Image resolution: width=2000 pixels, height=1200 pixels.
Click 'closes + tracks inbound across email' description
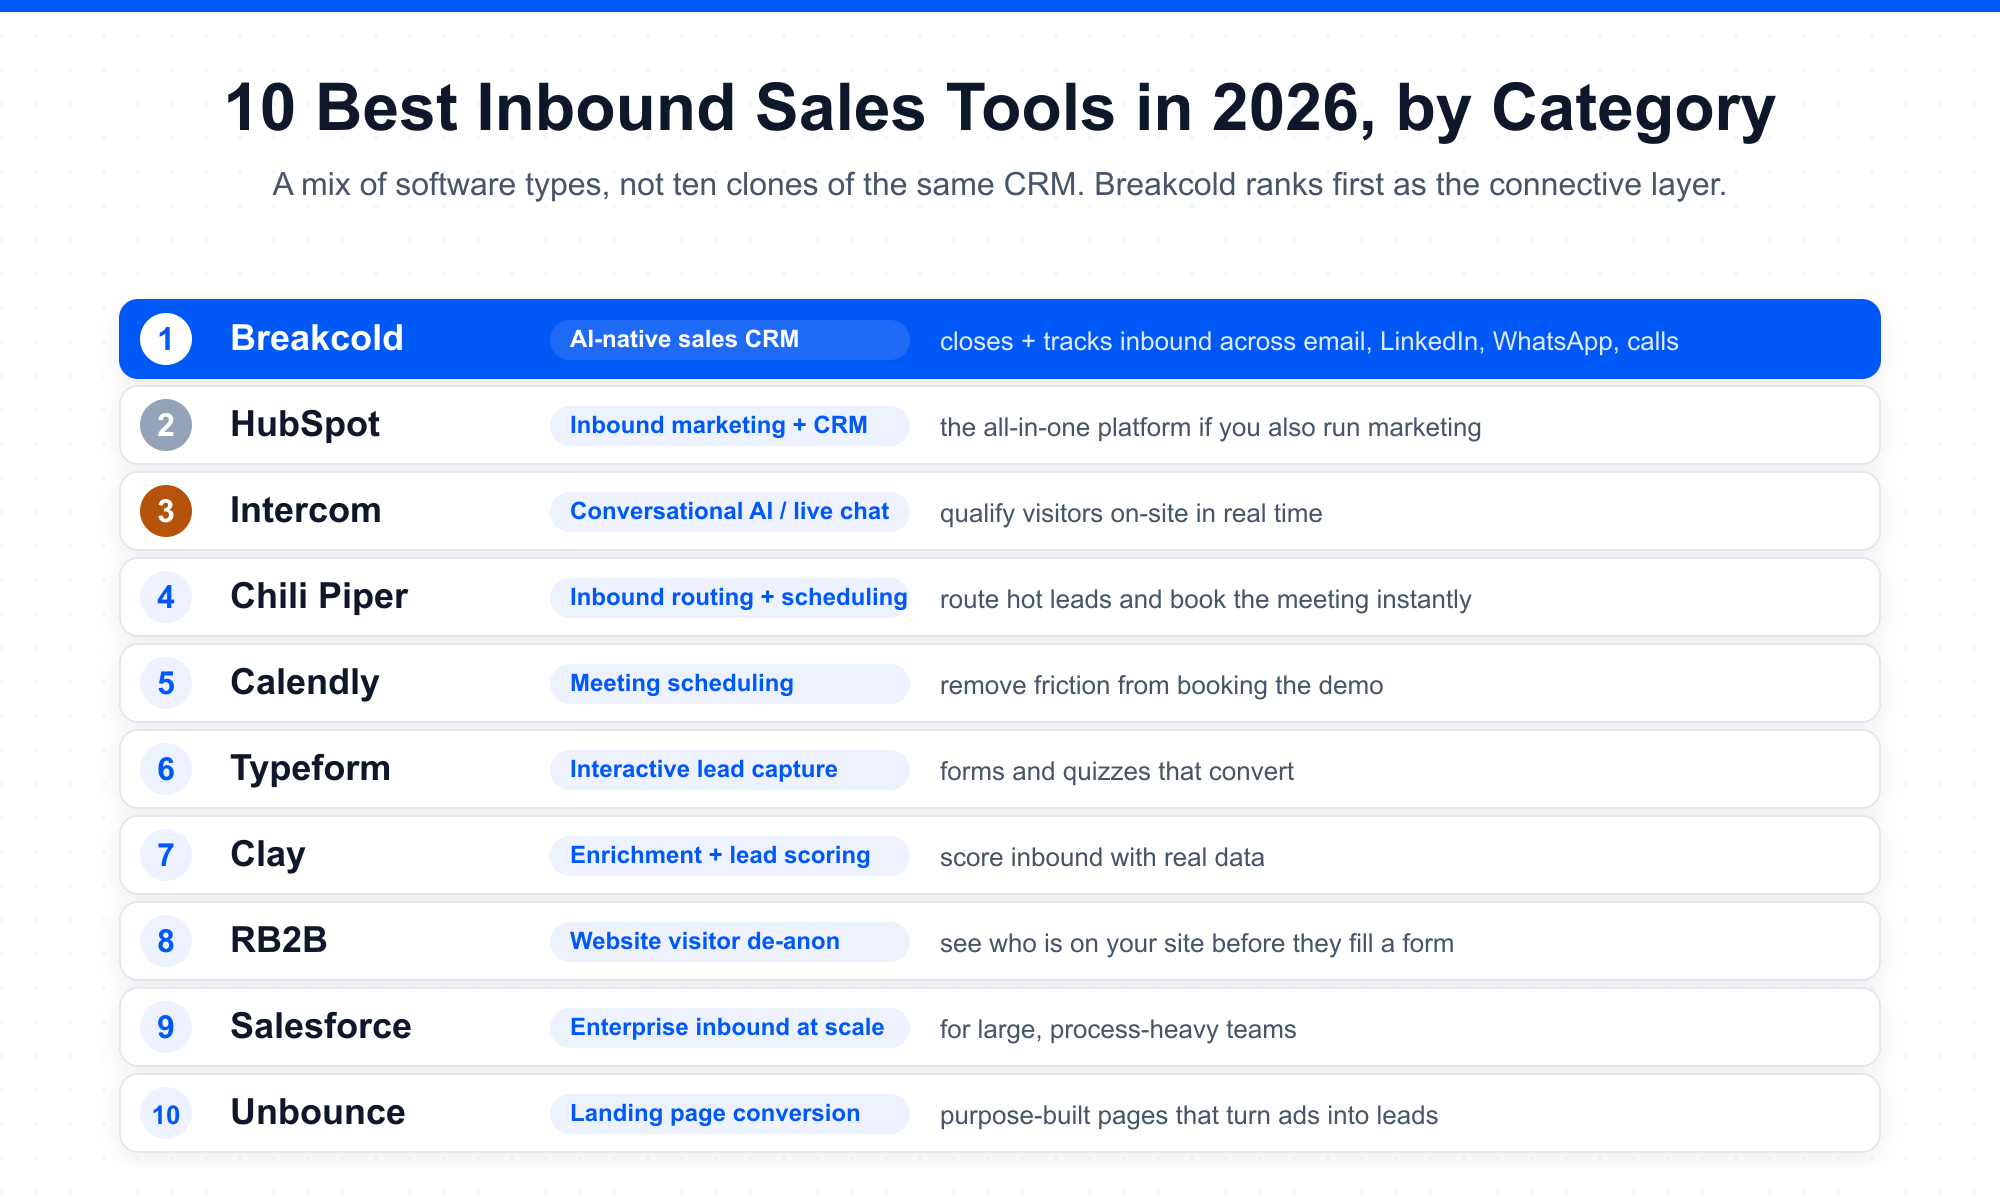point(1309,342)
